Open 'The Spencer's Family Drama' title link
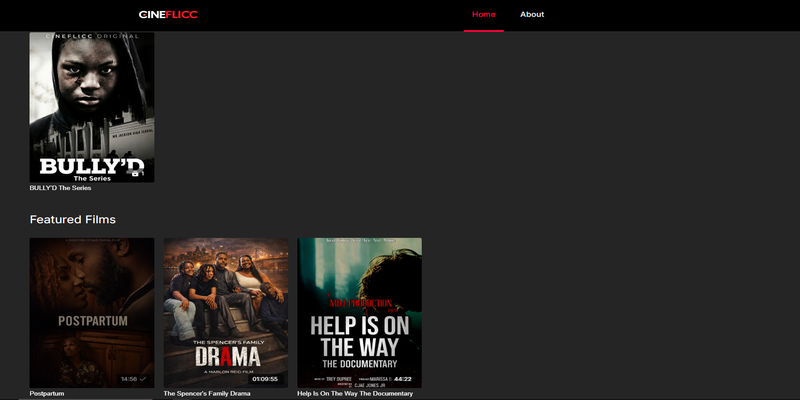 207,394
